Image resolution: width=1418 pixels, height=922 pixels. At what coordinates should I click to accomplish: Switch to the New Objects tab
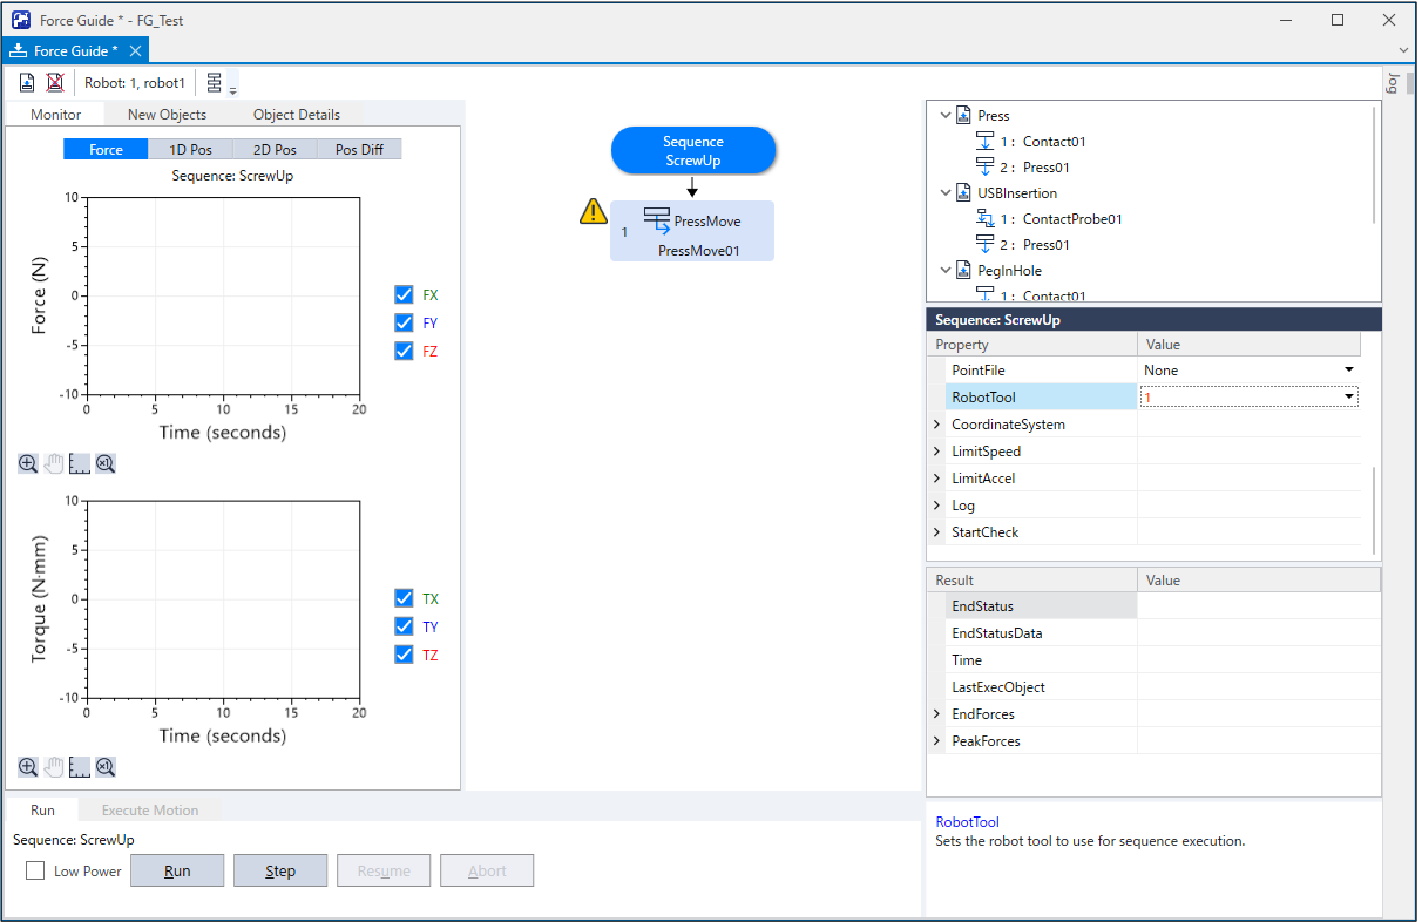167,115
